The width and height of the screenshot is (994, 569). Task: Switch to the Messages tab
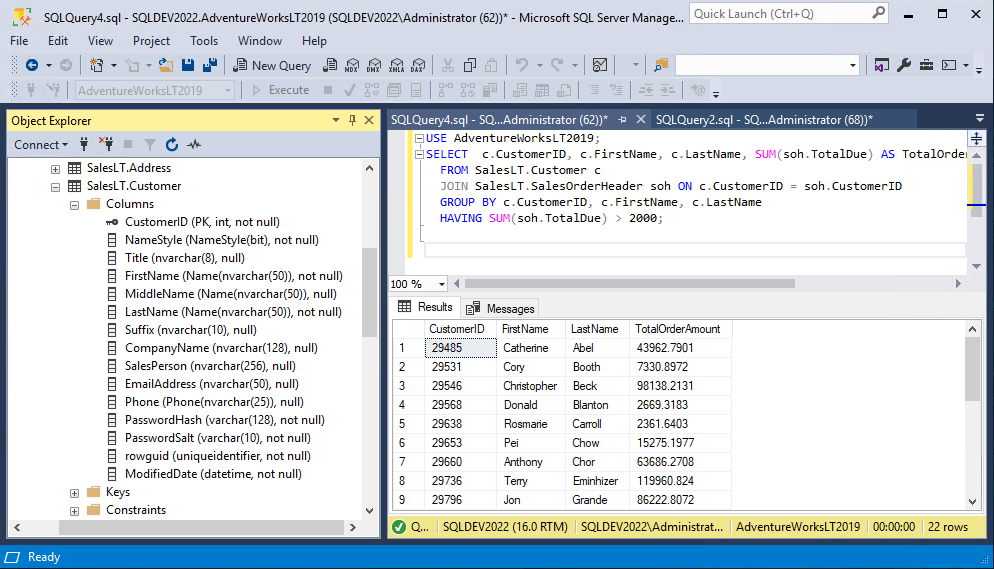click(501, 309)
